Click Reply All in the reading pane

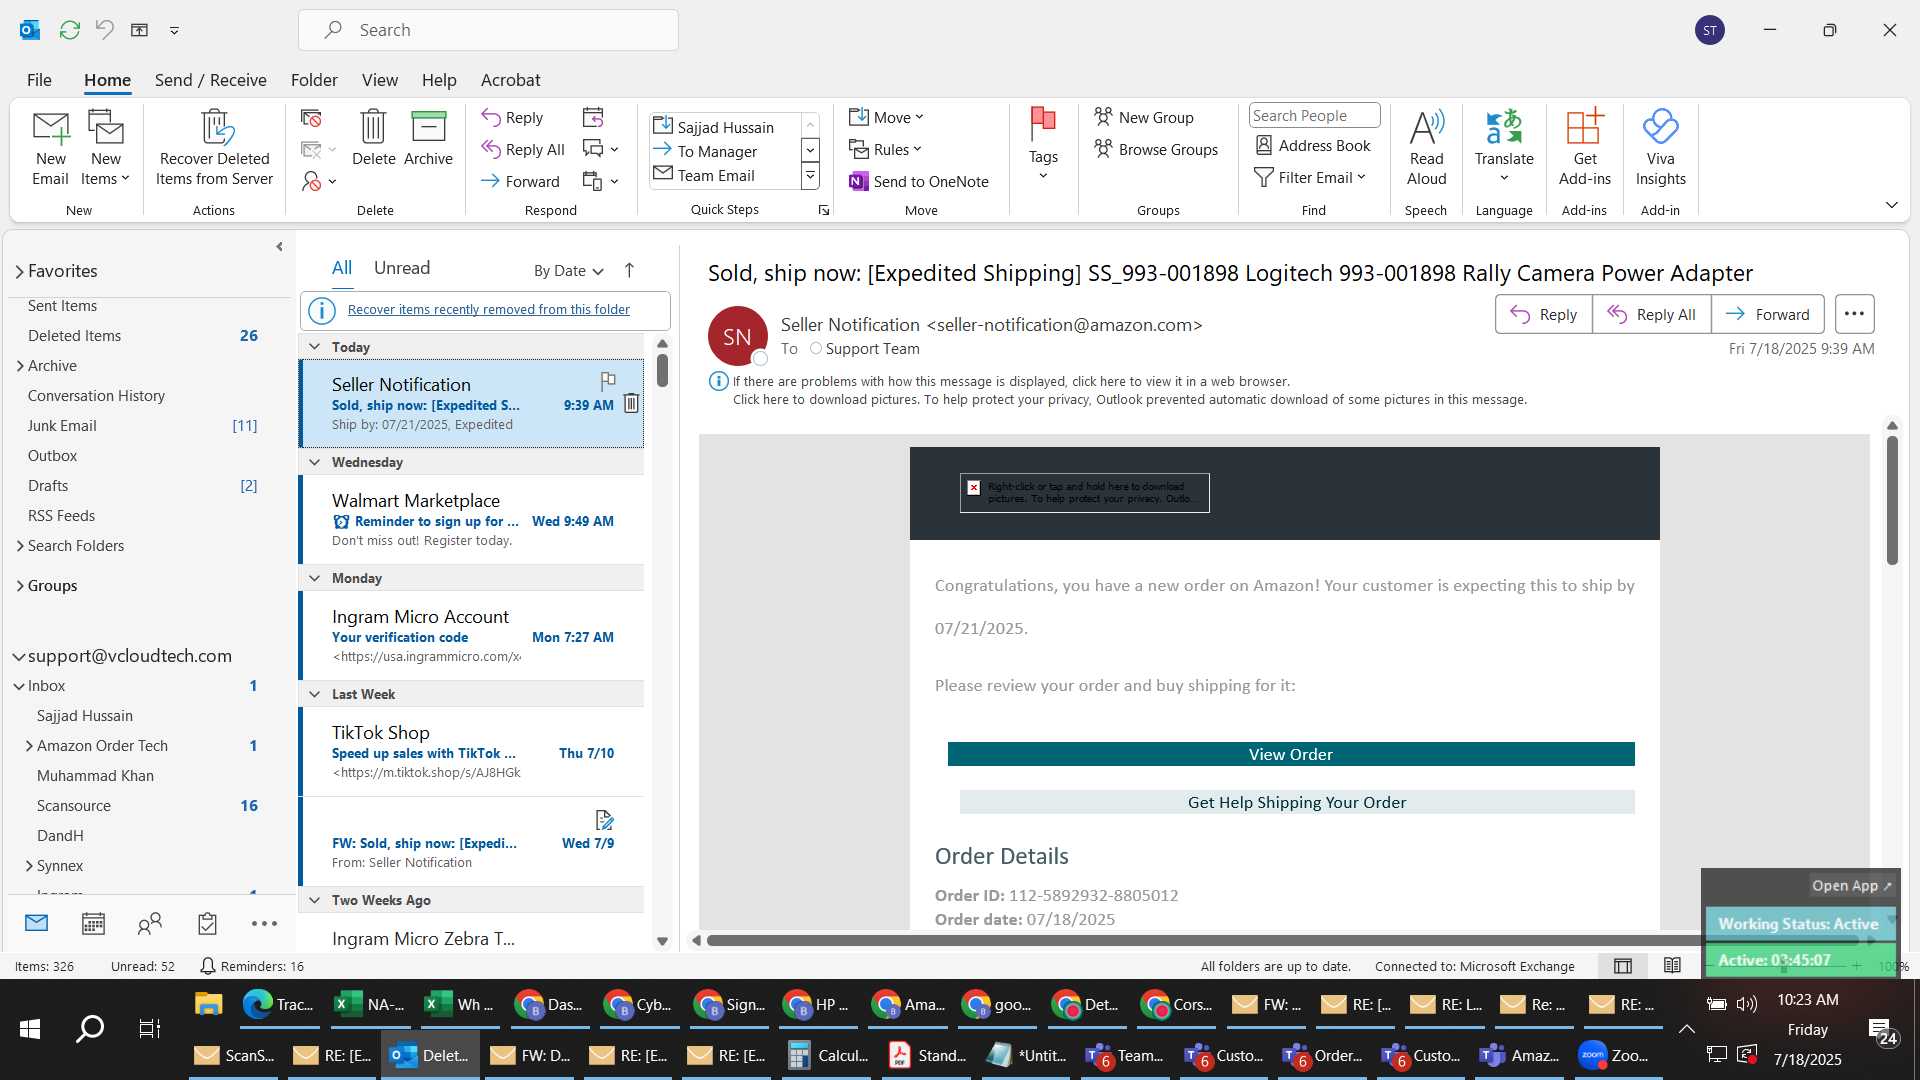tap(1651, 314)
